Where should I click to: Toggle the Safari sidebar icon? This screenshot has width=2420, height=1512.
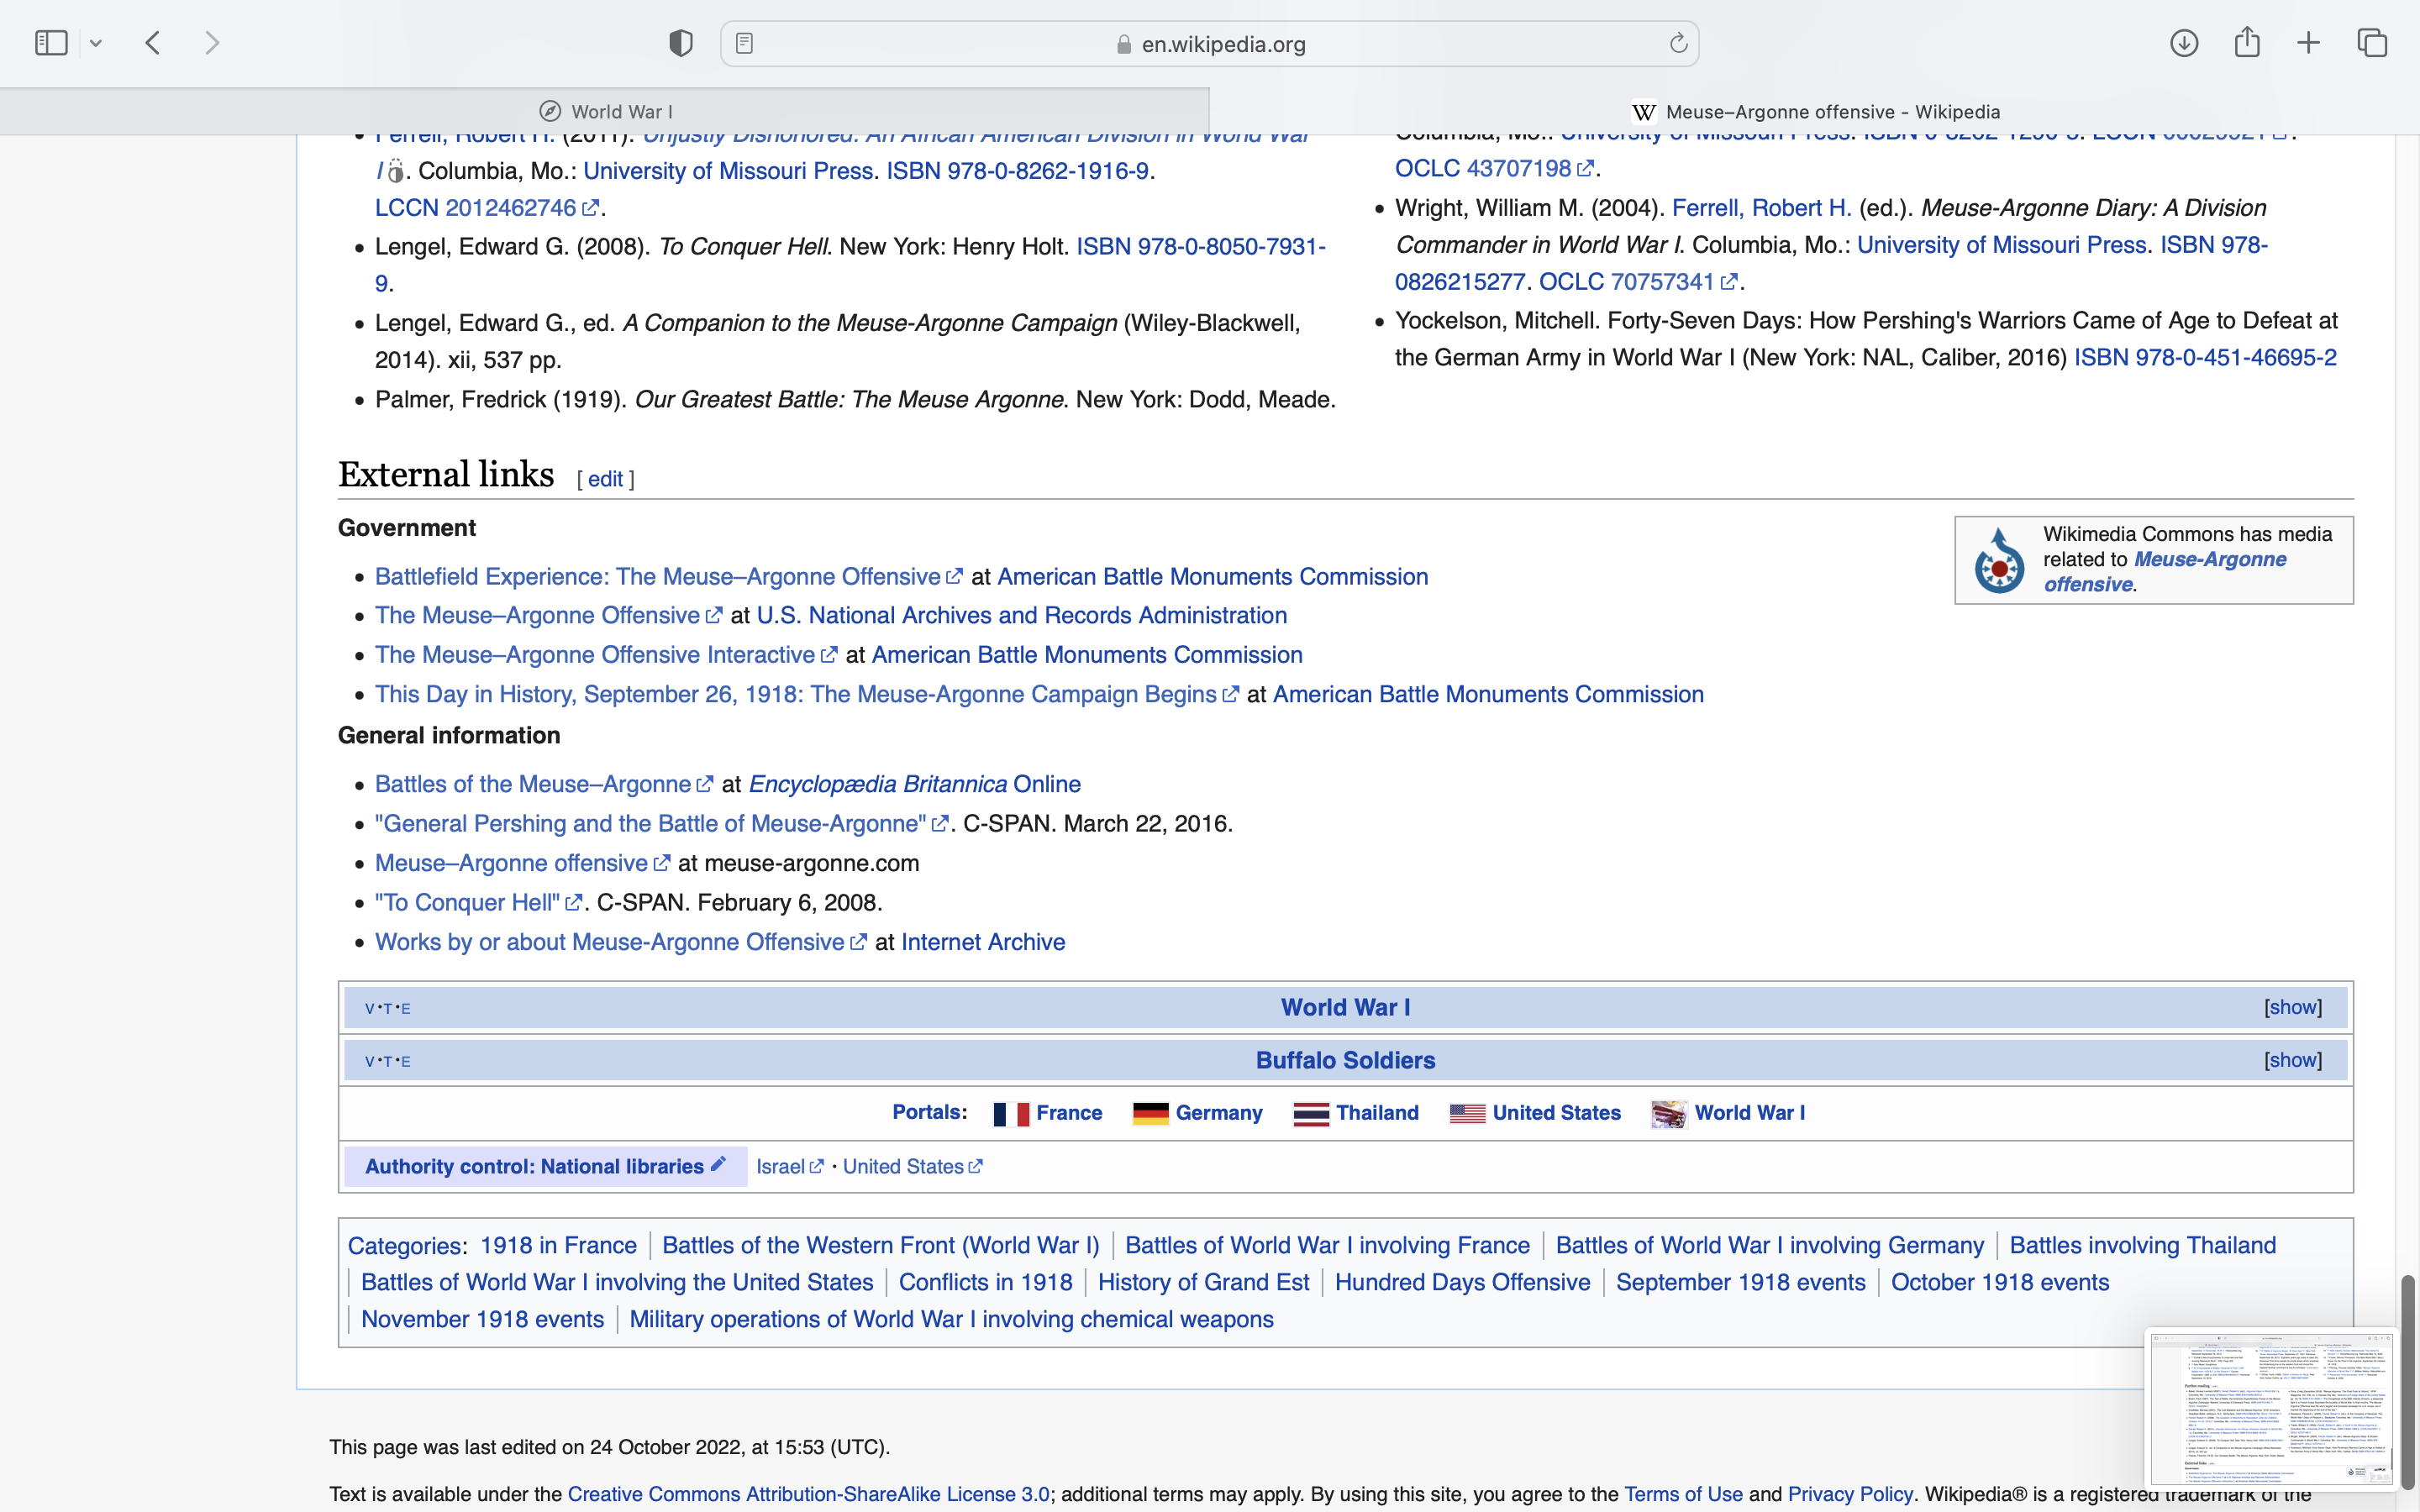(x=51, y=43)
